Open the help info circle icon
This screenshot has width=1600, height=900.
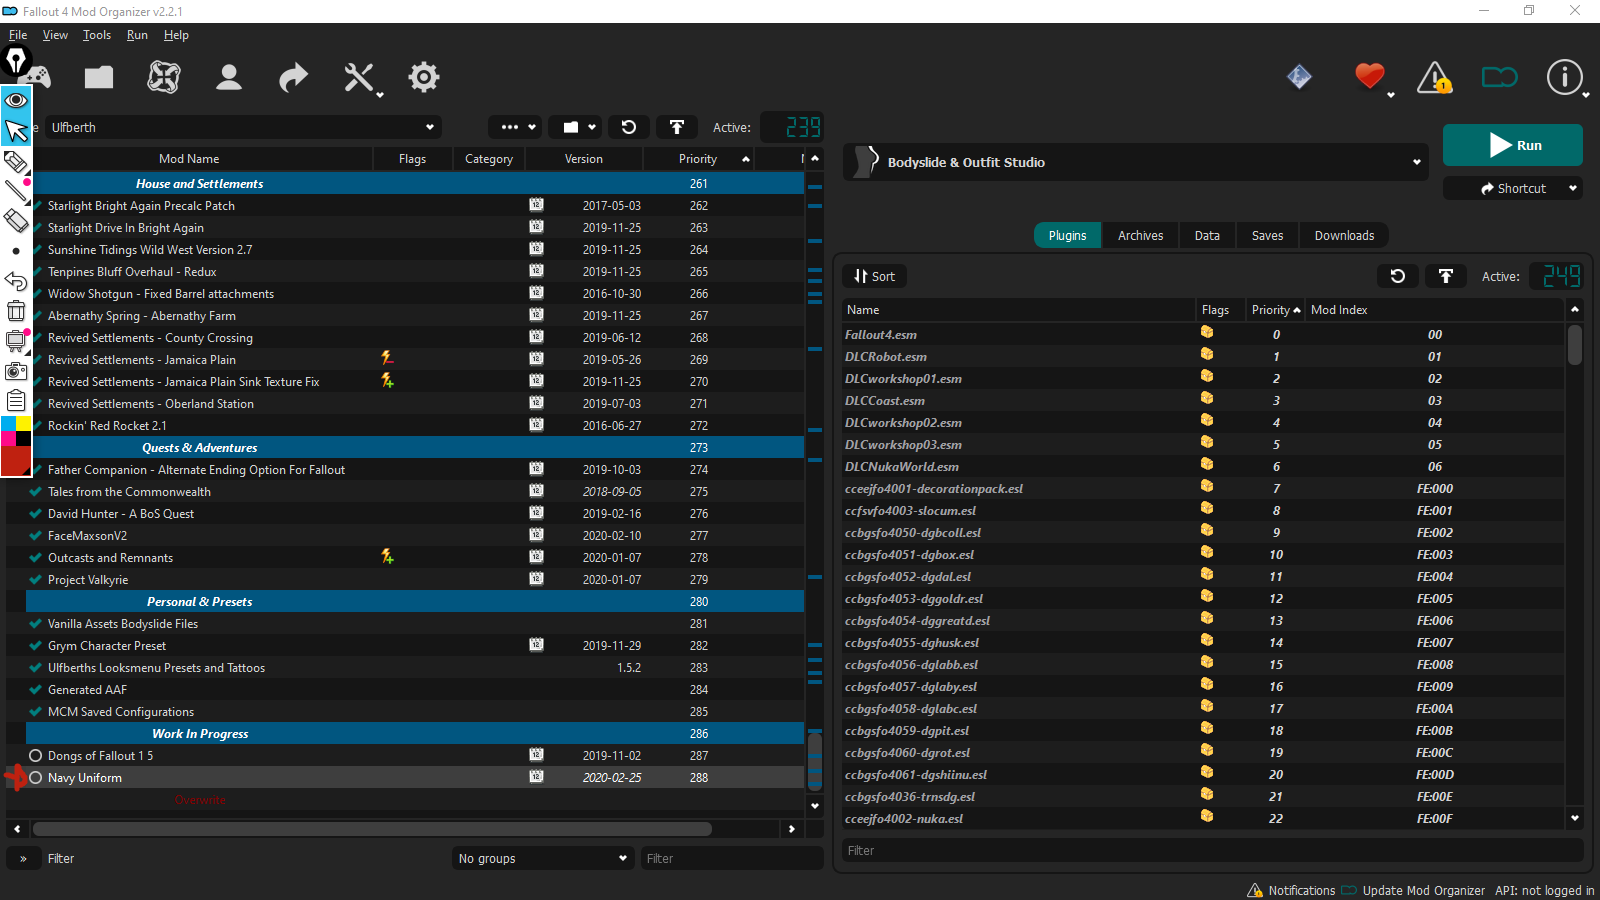click(1565, 77)
